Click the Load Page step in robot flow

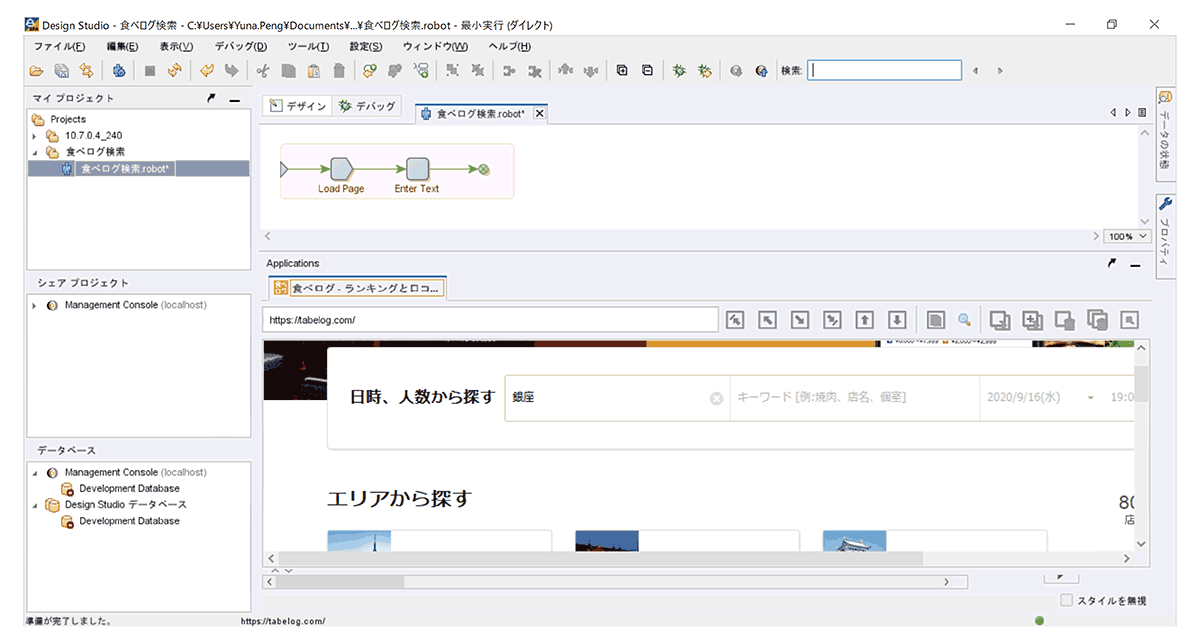[340, 169]
